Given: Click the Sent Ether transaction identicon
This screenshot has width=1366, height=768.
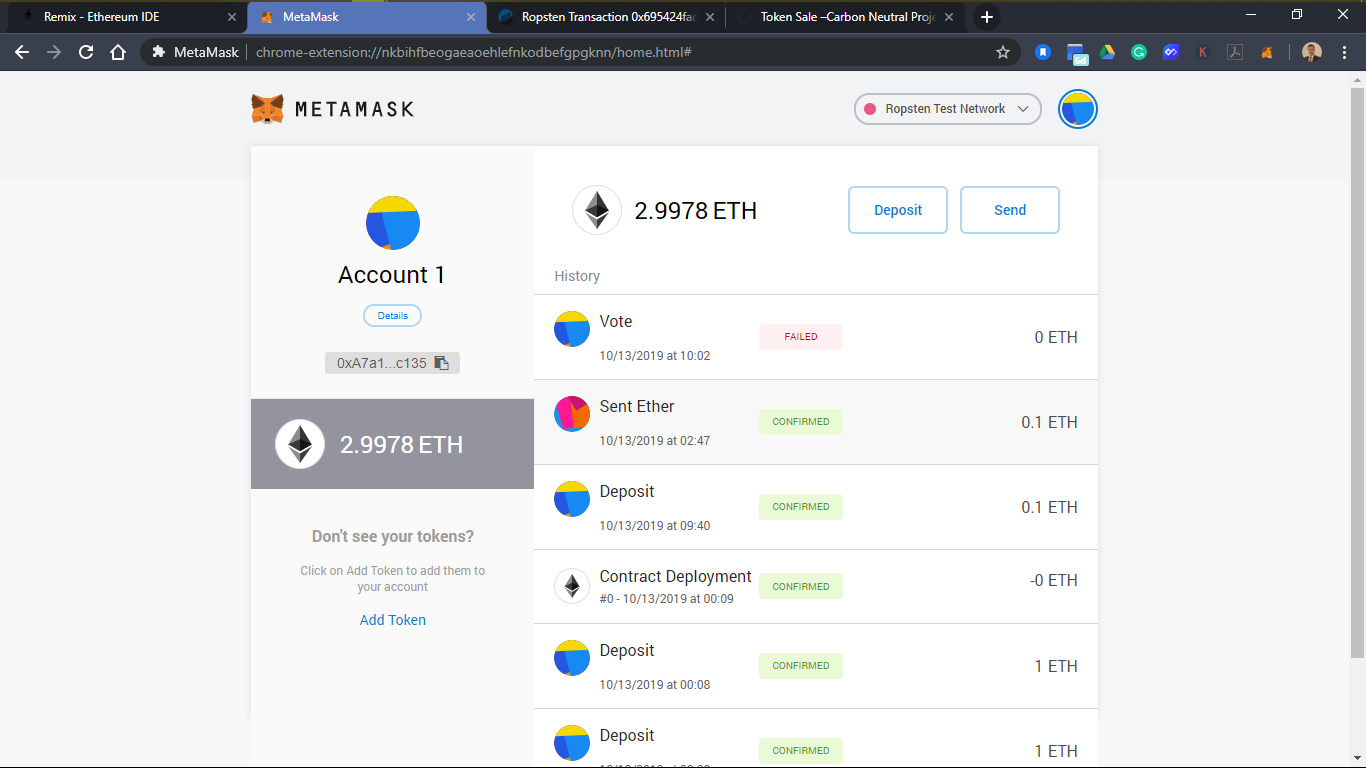Looking at the screenshot, I should point(572,414).
